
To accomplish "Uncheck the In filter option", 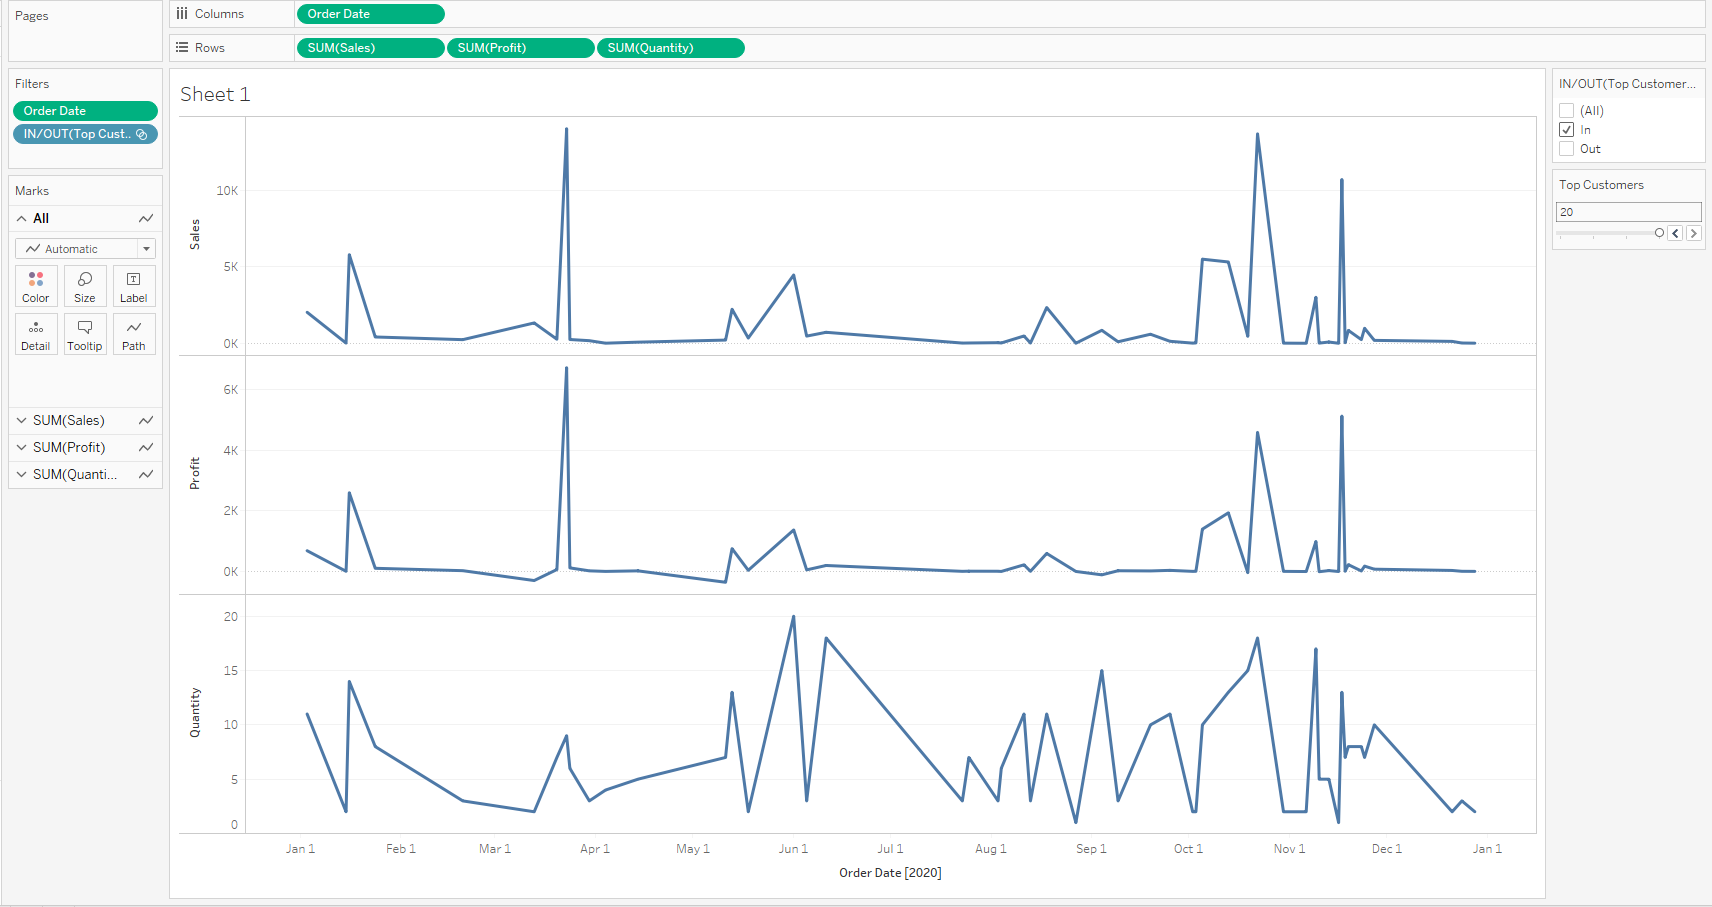I will pos(1567,130).
